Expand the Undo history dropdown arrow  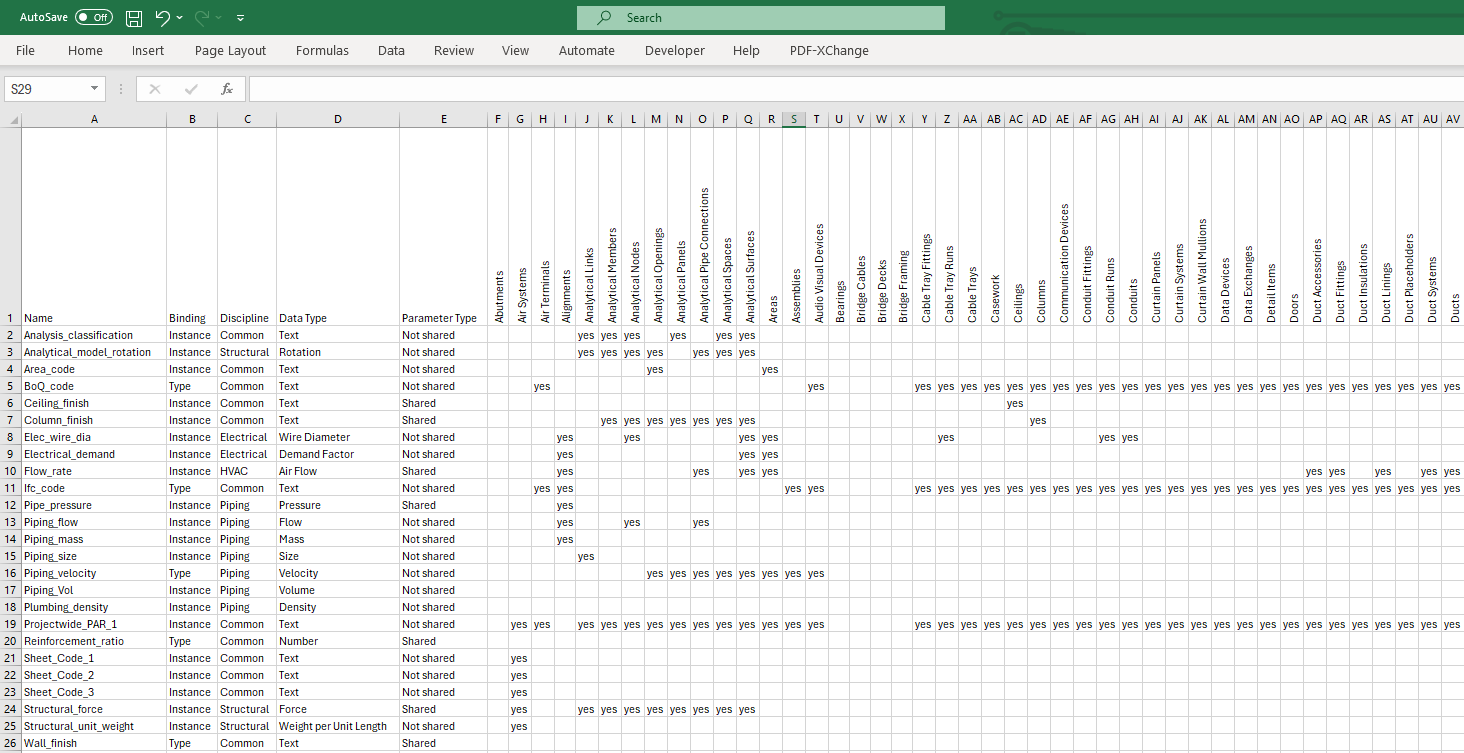tap(180, 18)
